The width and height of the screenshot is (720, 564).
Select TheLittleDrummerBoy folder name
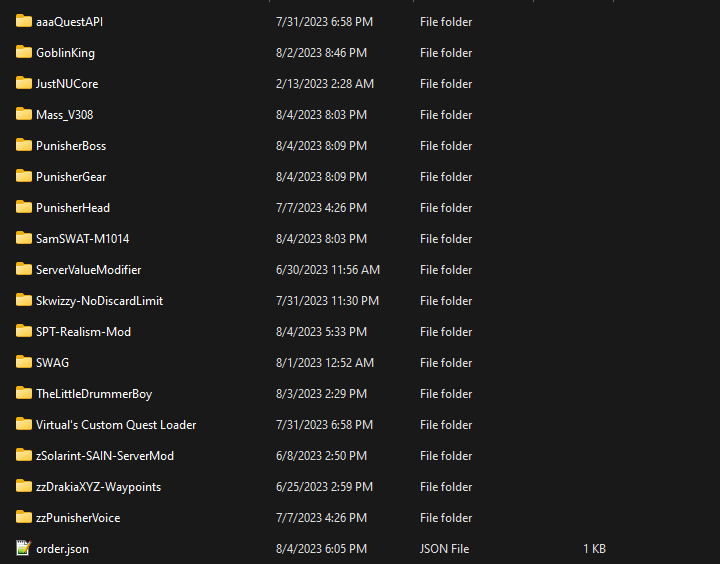pyautogui.click(x=94, y=394)
